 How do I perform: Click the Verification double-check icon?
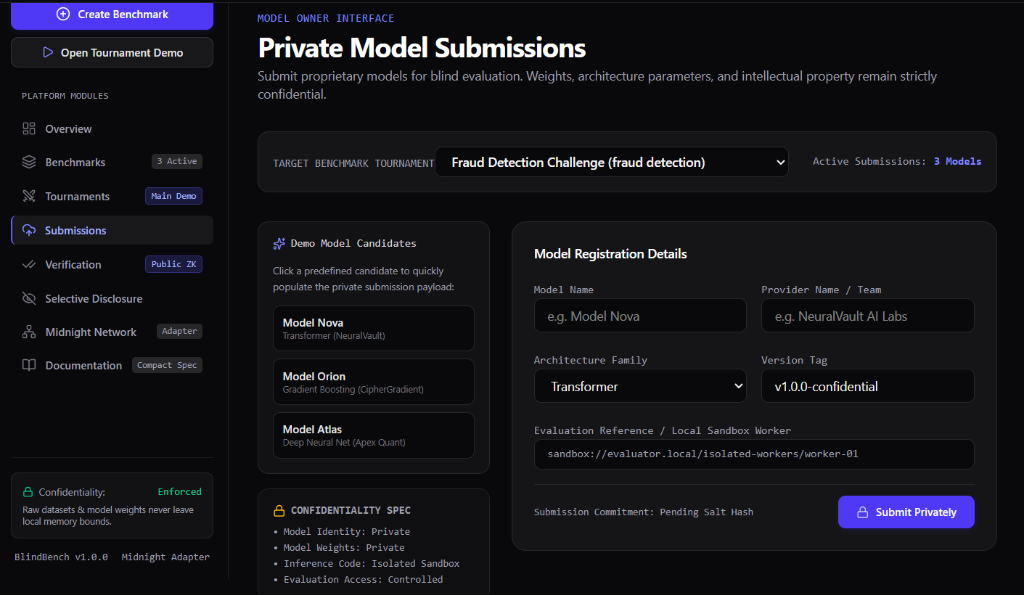pos(29,265)
